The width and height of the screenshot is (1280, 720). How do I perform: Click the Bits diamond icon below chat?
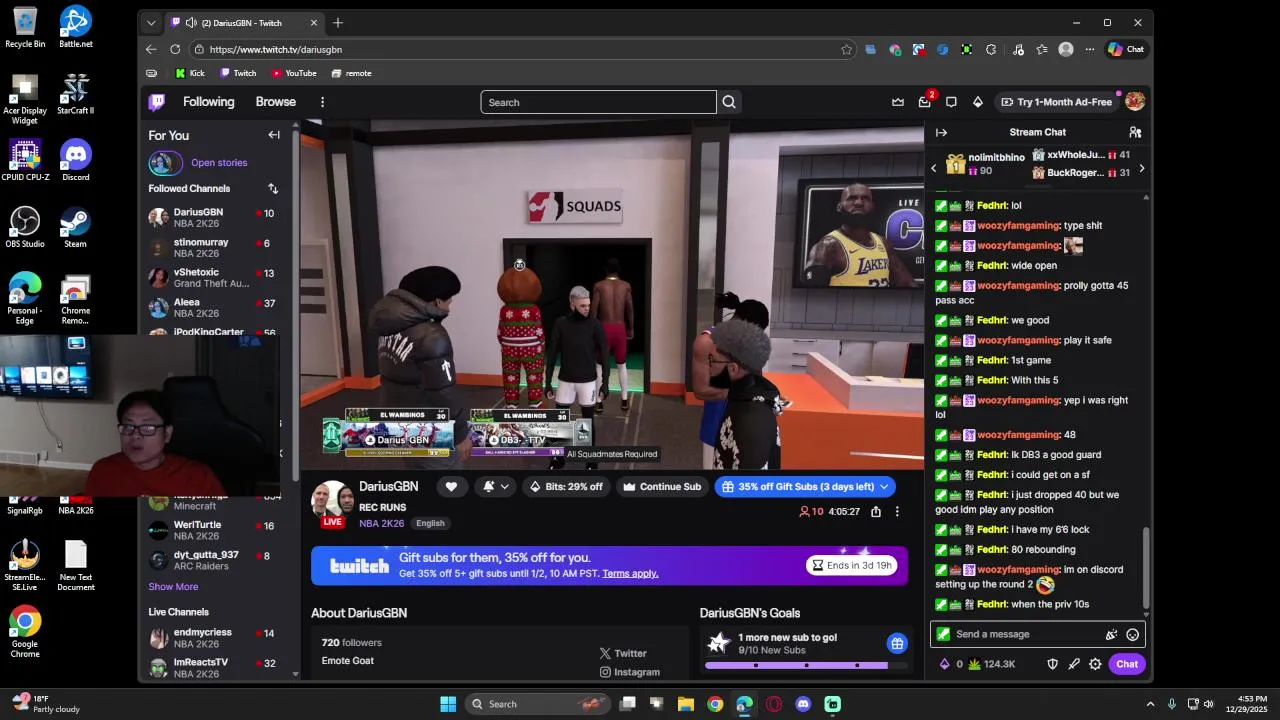click(945, 664)
